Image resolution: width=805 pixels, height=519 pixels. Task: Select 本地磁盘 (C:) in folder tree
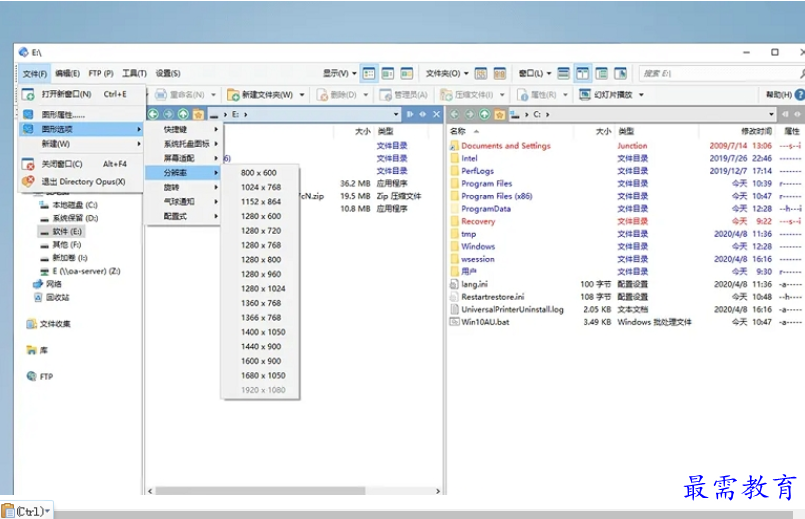pos(74,205)
